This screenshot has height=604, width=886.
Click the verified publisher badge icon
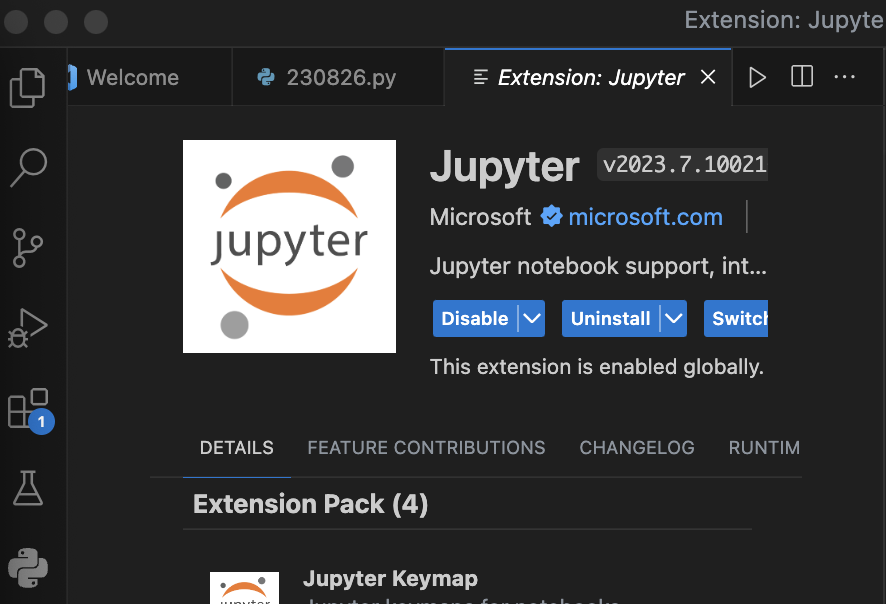point(551,216)
